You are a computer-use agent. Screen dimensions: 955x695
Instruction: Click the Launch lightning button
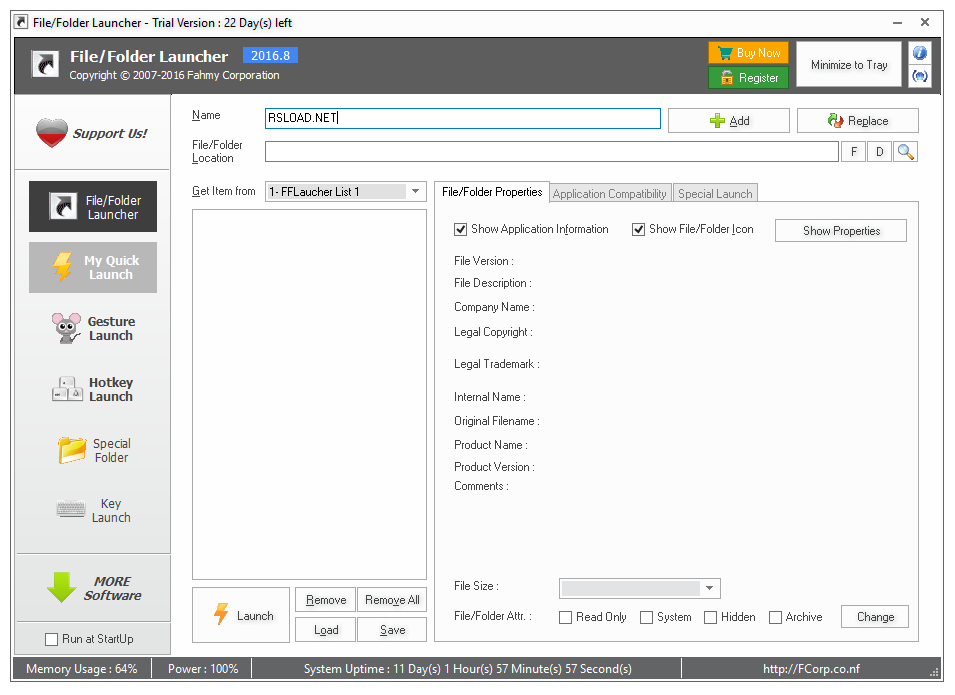[x=241, y=615]
